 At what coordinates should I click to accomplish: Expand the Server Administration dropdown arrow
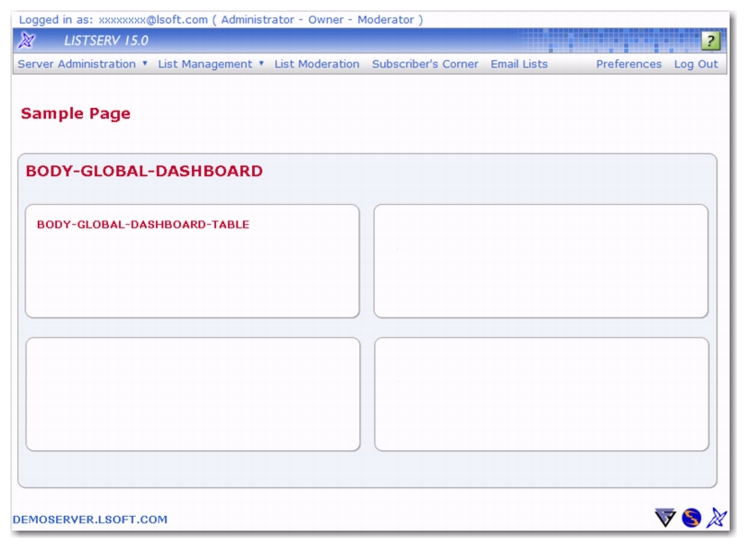coord(145,63)
